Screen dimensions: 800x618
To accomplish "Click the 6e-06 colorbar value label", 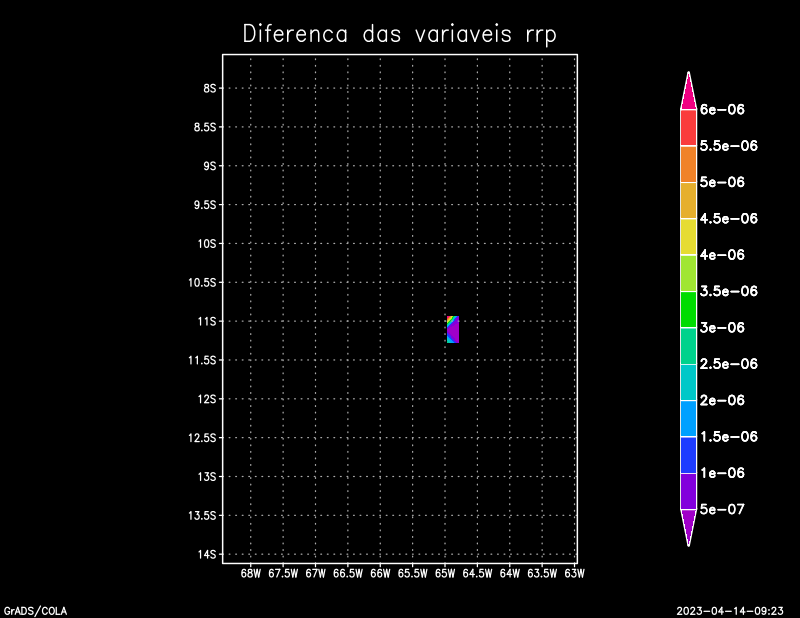I will [x=722, y=109].
